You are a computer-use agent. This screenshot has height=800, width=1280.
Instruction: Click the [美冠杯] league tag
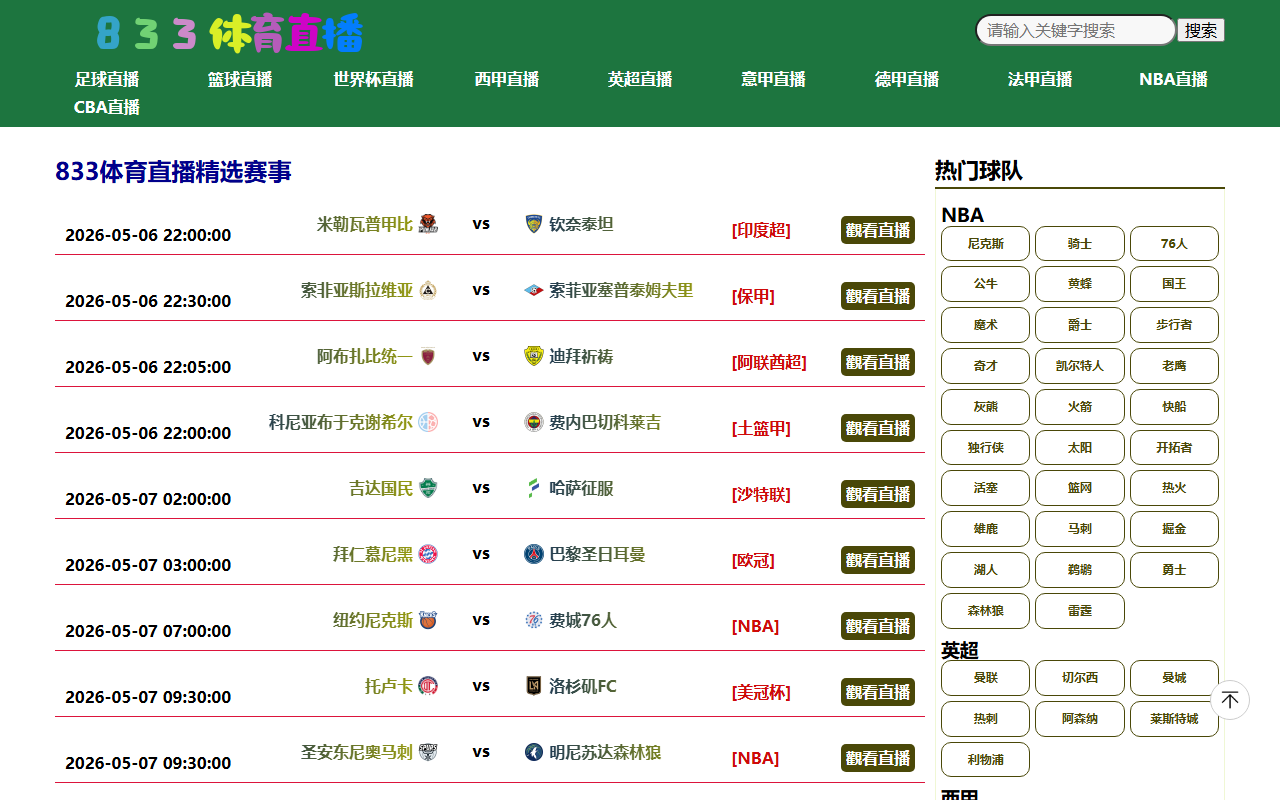[761, 692]
